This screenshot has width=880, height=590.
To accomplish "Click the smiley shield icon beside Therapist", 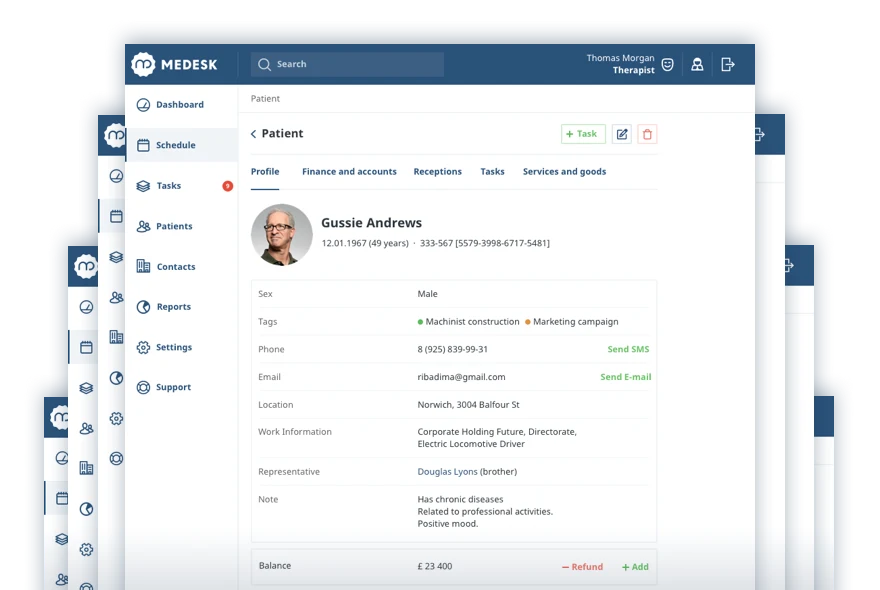I will (x=667, y=65).
